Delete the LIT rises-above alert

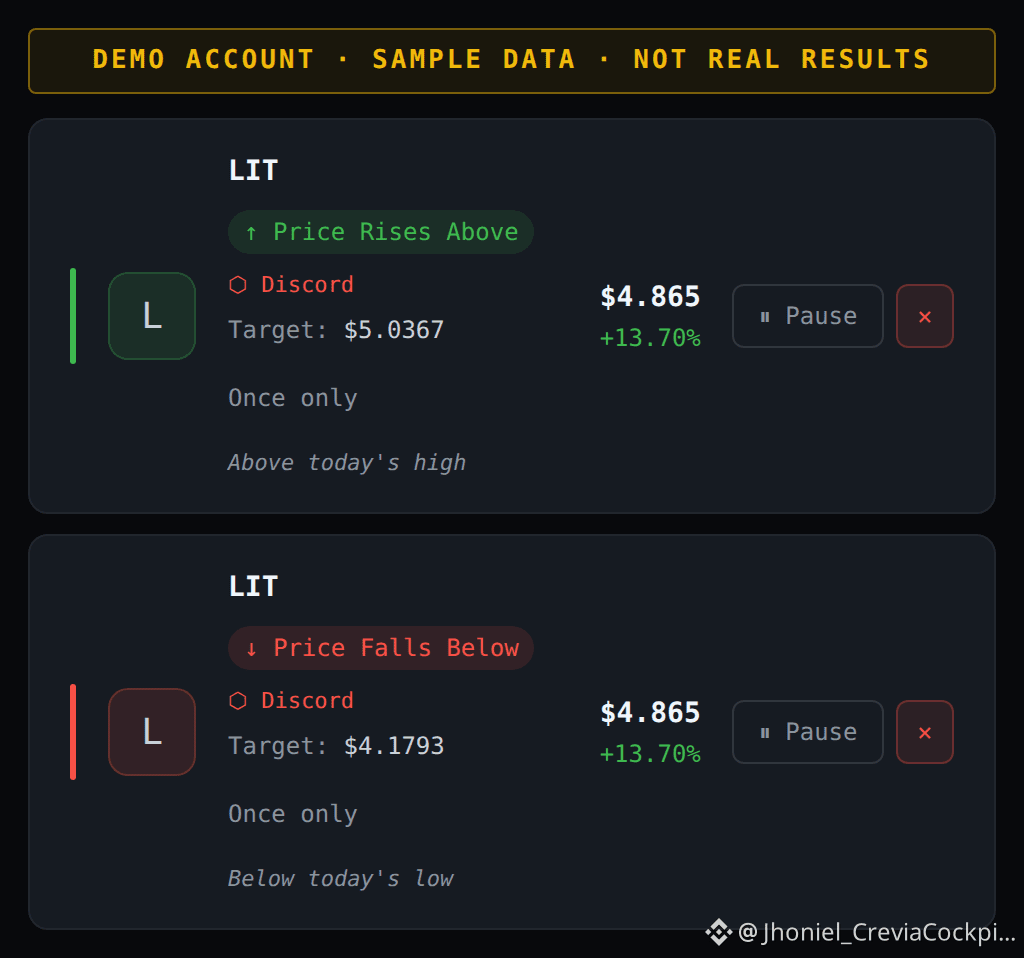[x=925, y=316]
